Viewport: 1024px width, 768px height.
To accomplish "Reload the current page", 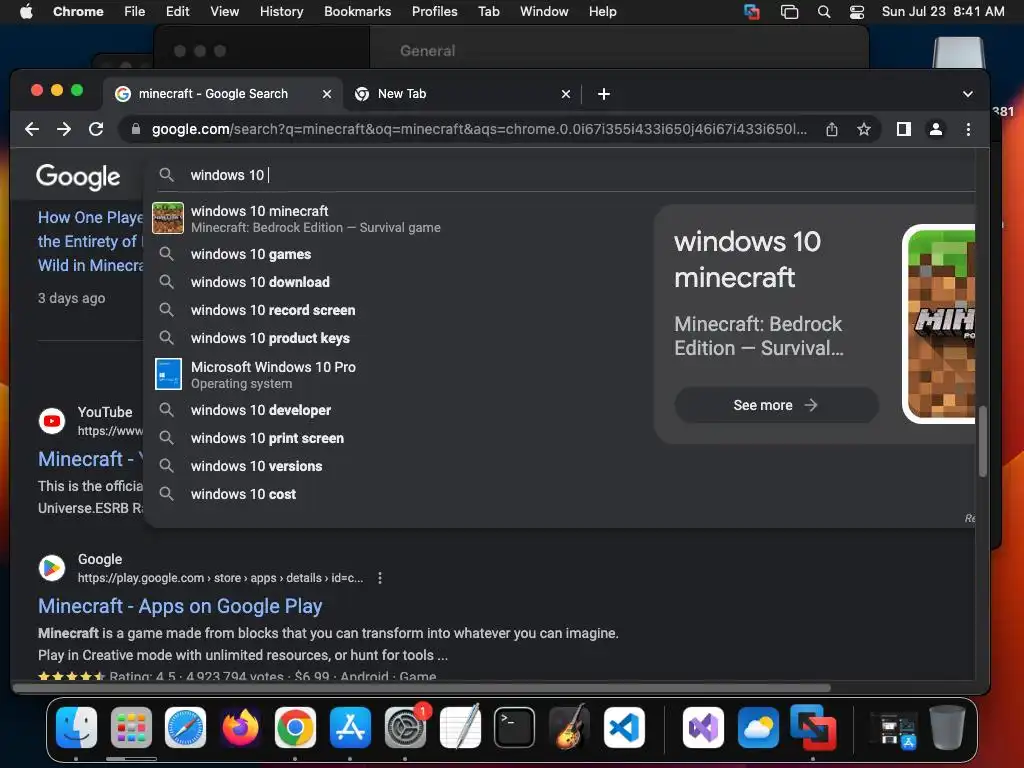I will coord(96,129).
